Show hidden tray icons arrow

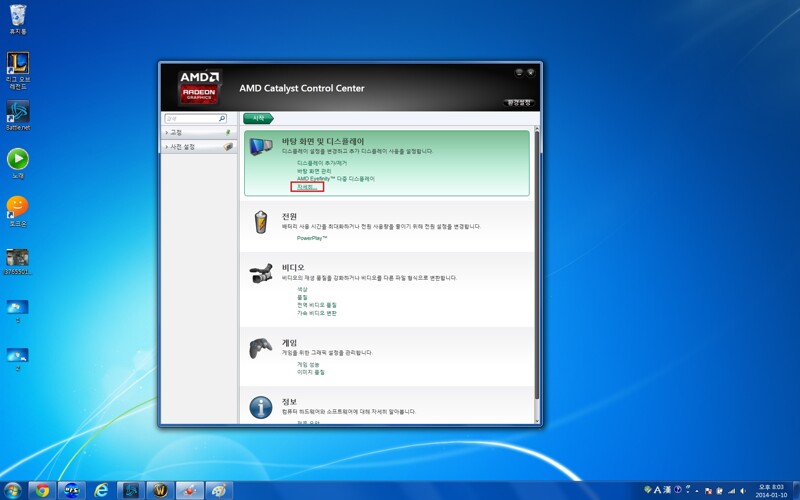click(x=697, y=491)
